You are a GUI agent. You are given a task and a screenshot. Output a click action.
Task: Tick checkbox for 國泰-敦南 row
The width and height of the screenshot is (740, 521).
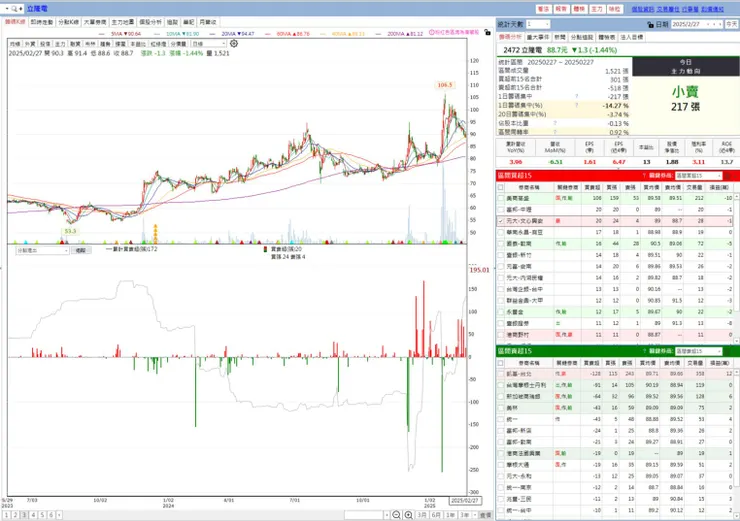click(501, 244)
